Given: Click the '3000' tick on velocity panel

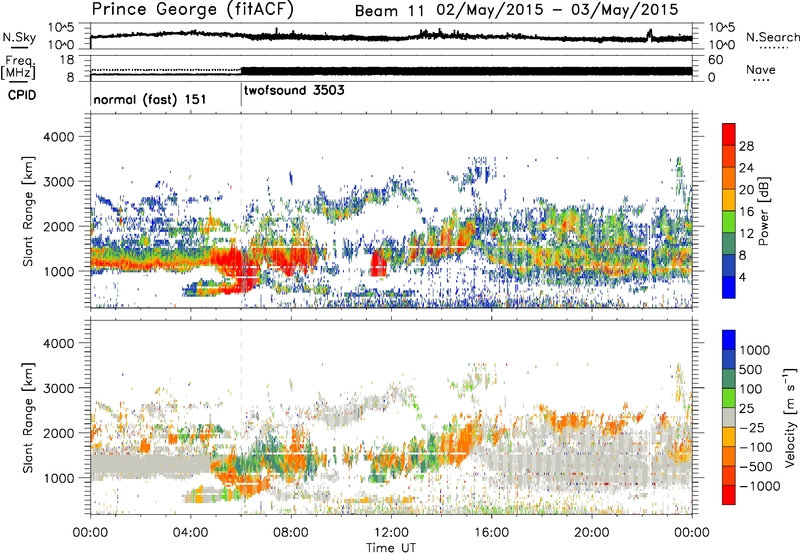Looking at the screenshot, I should (58, 388).
